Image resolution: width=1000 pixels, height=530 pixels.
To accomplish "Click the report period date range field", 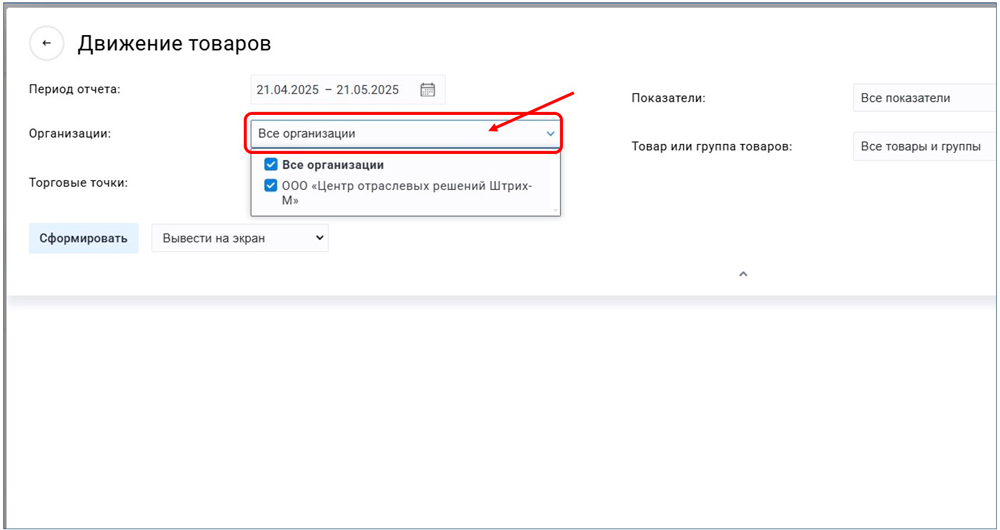I will (328, 90).
